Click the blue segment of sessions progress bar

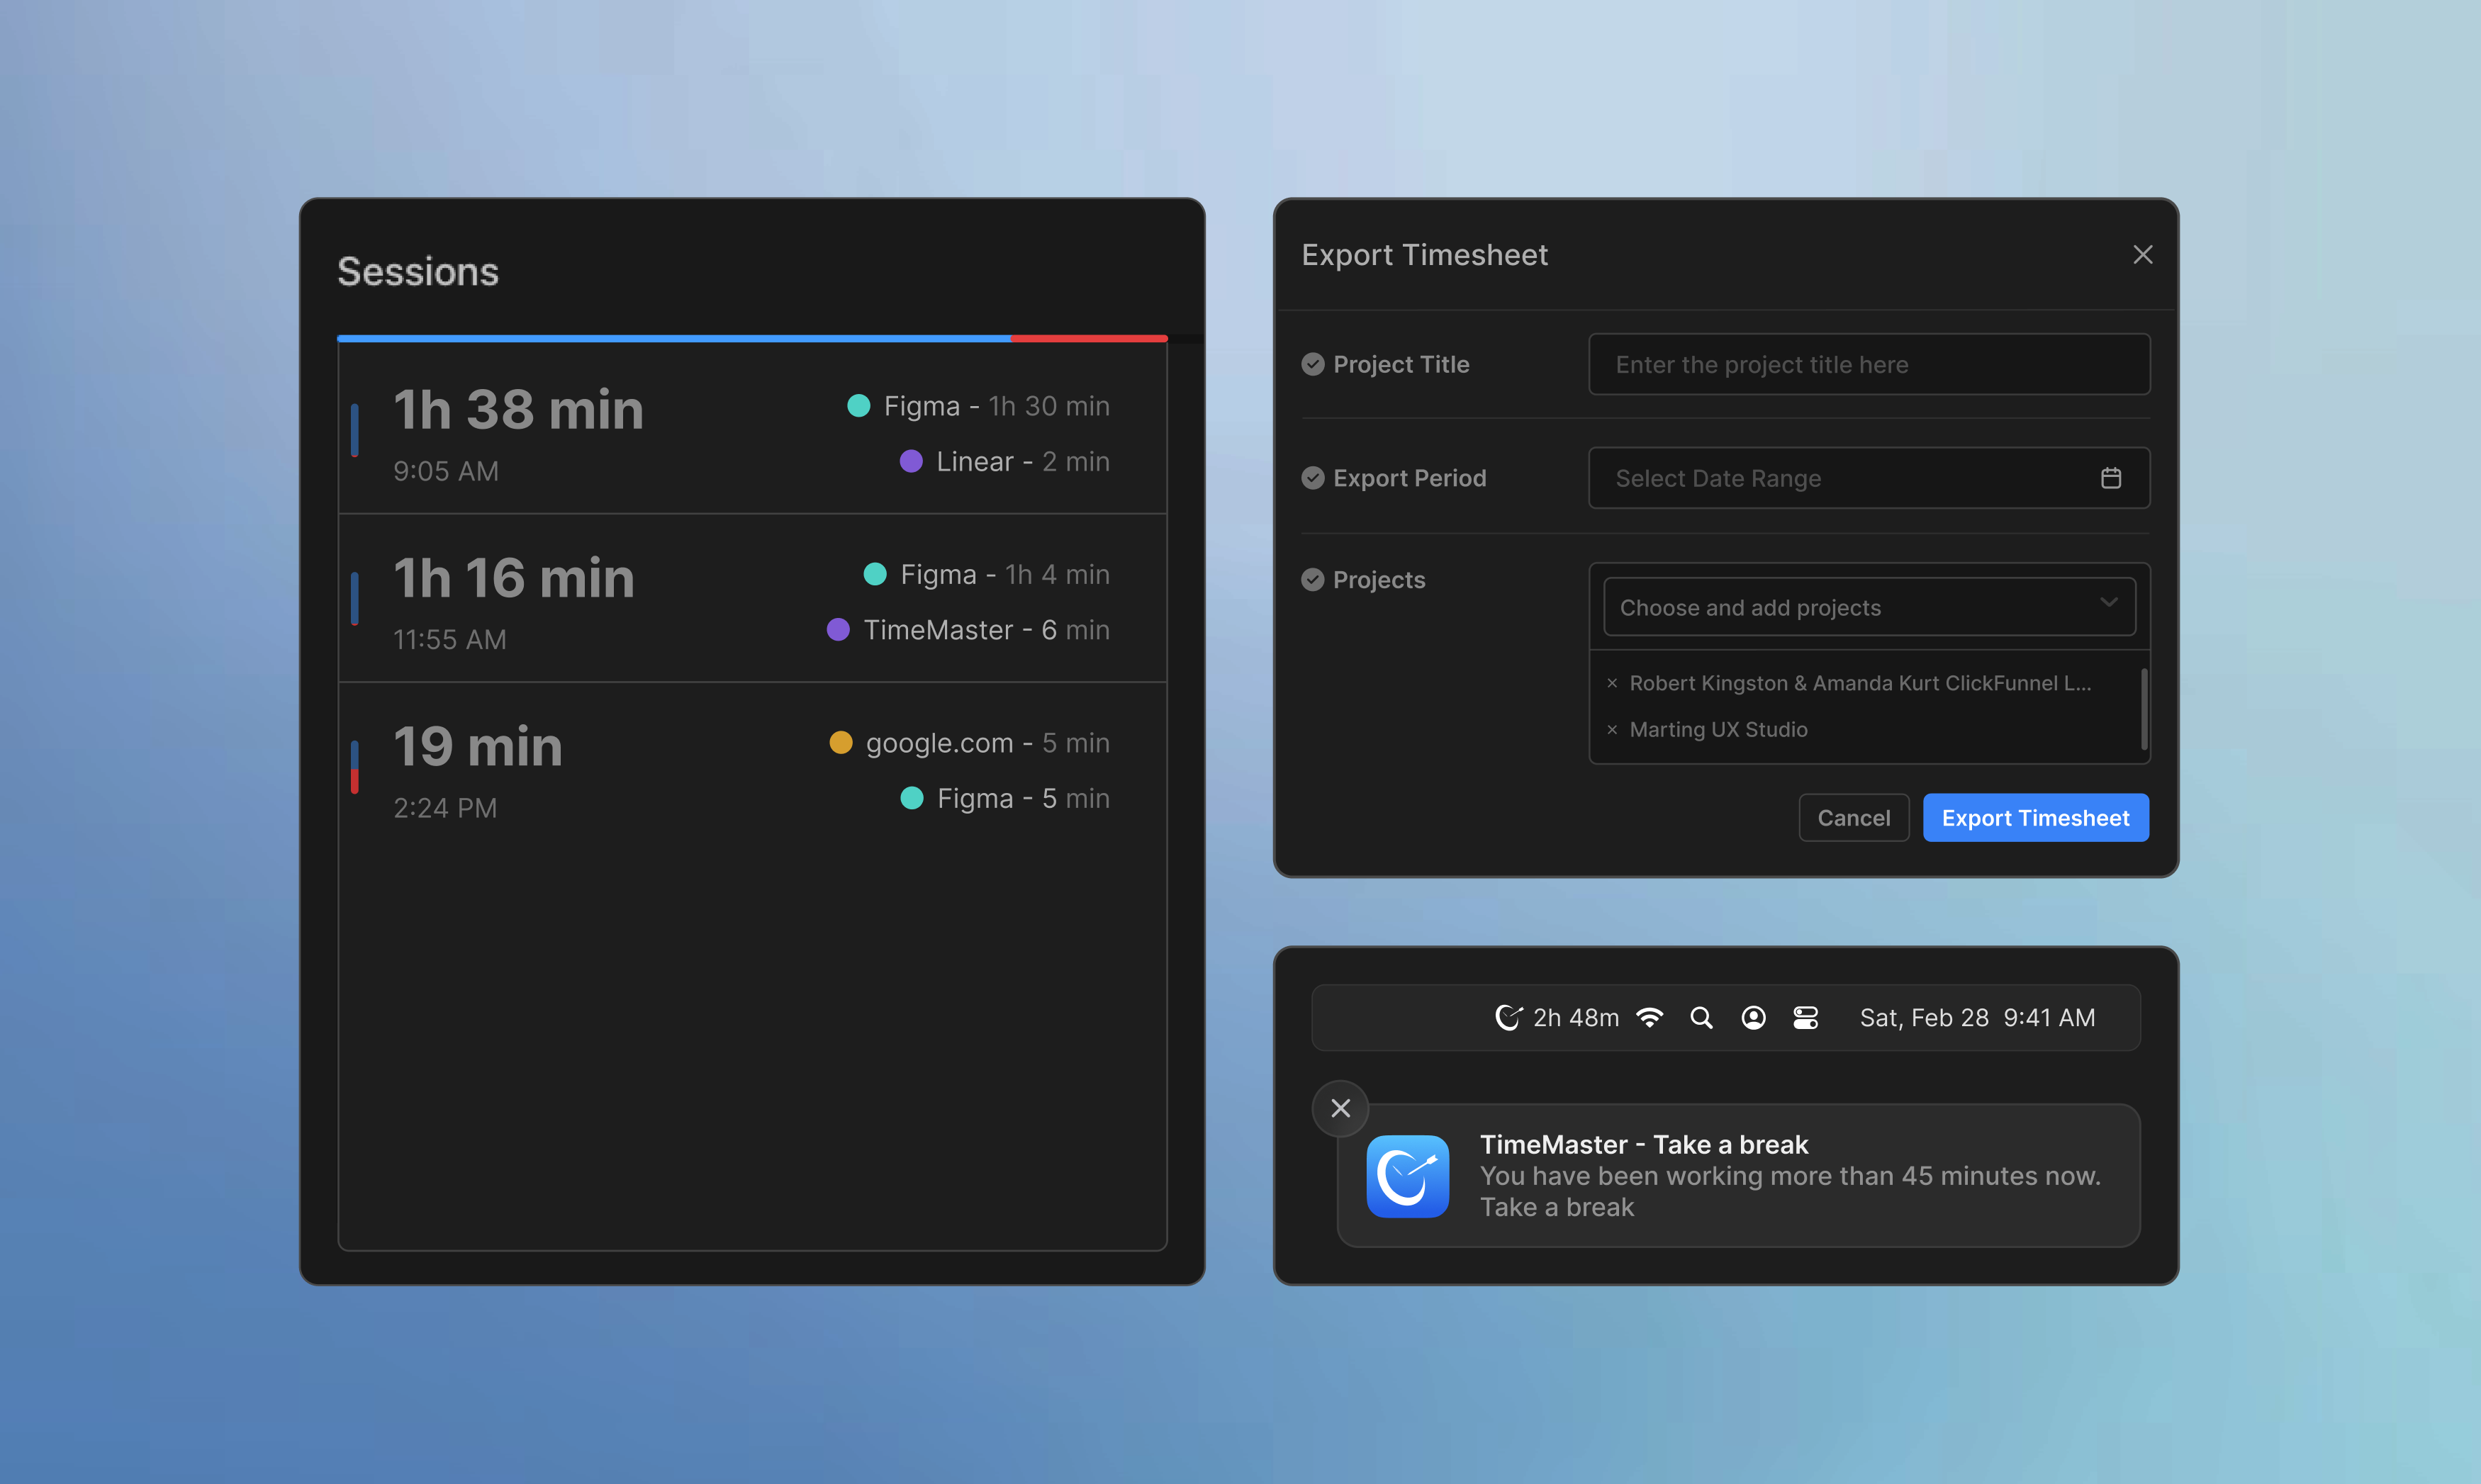pyautogui.click(x=674, y=339)
